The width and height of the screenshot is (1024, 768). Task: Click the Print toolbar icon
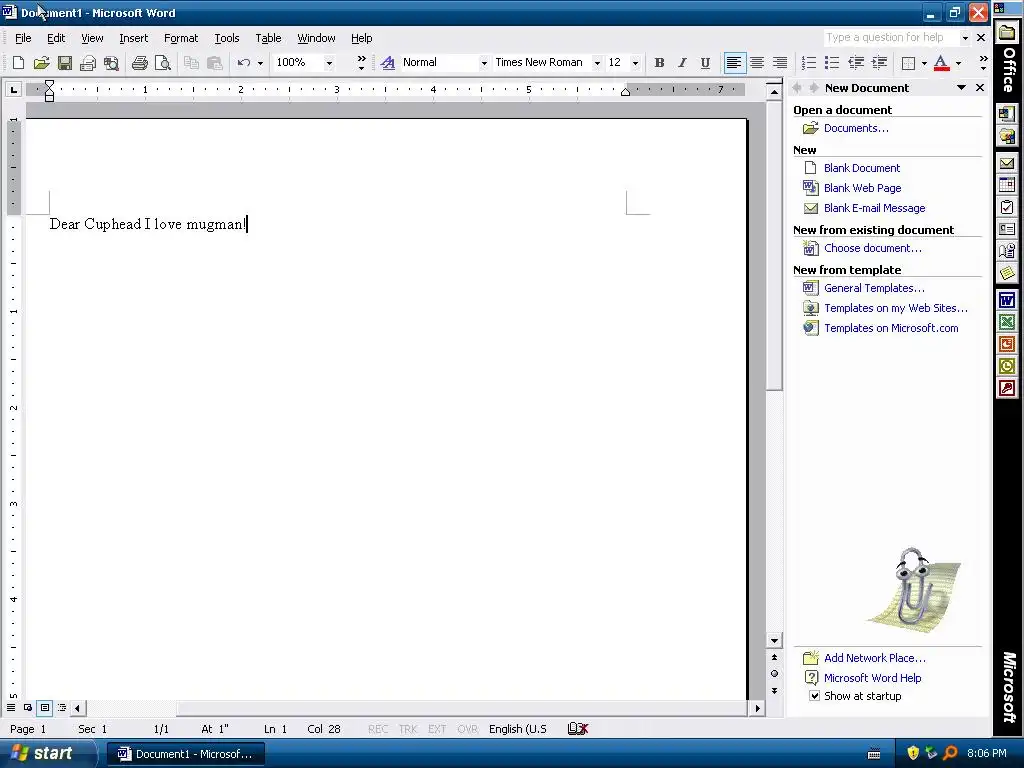click(139, 63)
